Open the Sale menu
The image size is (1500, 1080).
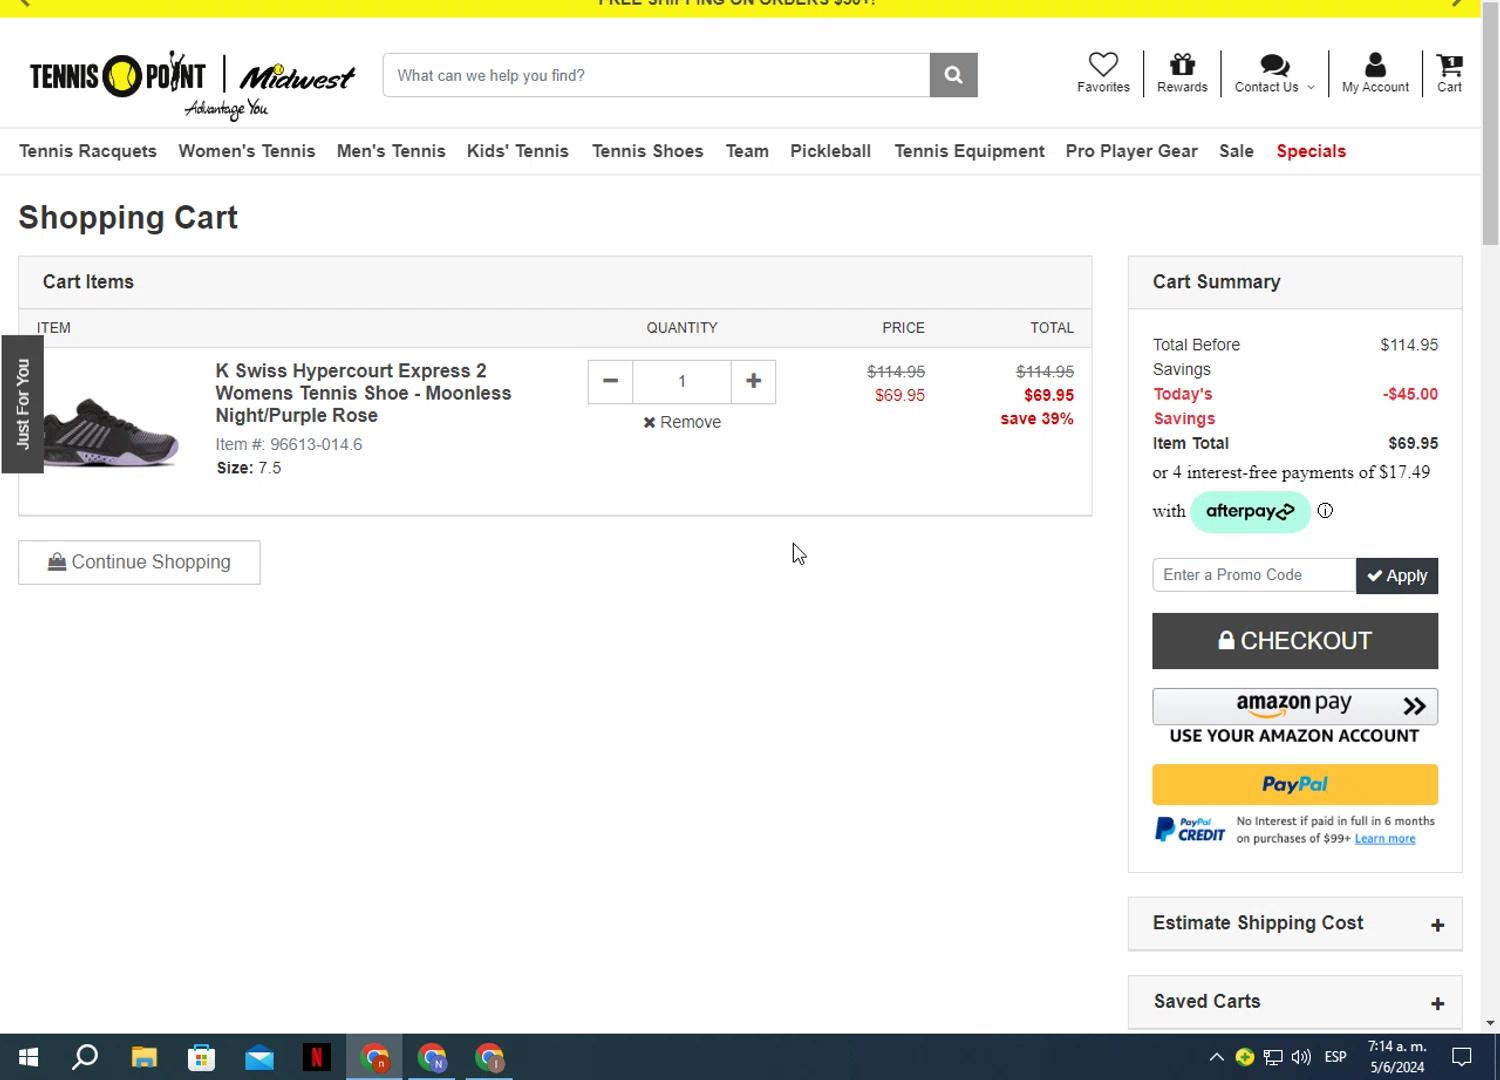[1236, 151]
